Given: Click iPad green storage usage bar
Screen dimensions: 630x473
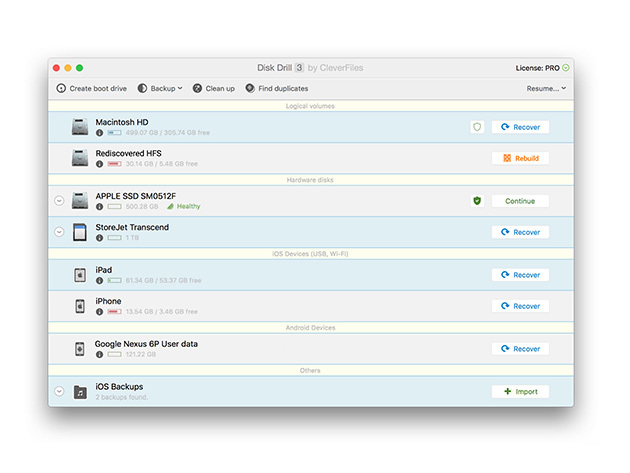Looking at the screenshot, I should pyautogui.click(x=115, y=281).
